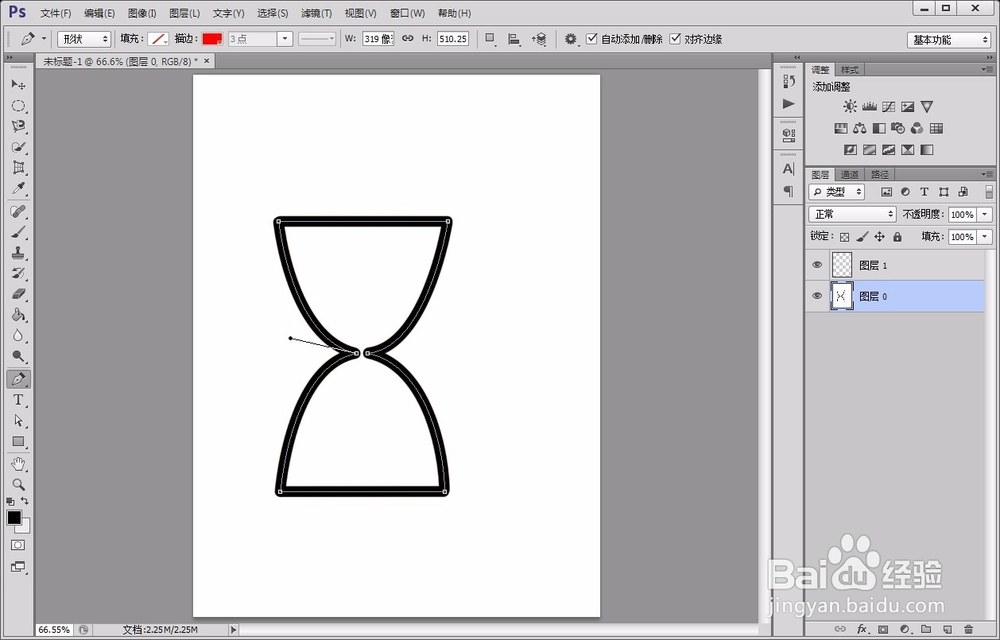Add Curves adjustment
The height and width of the screenshot is (640, 1000).
pyautogui.click(x=888, y=106)
